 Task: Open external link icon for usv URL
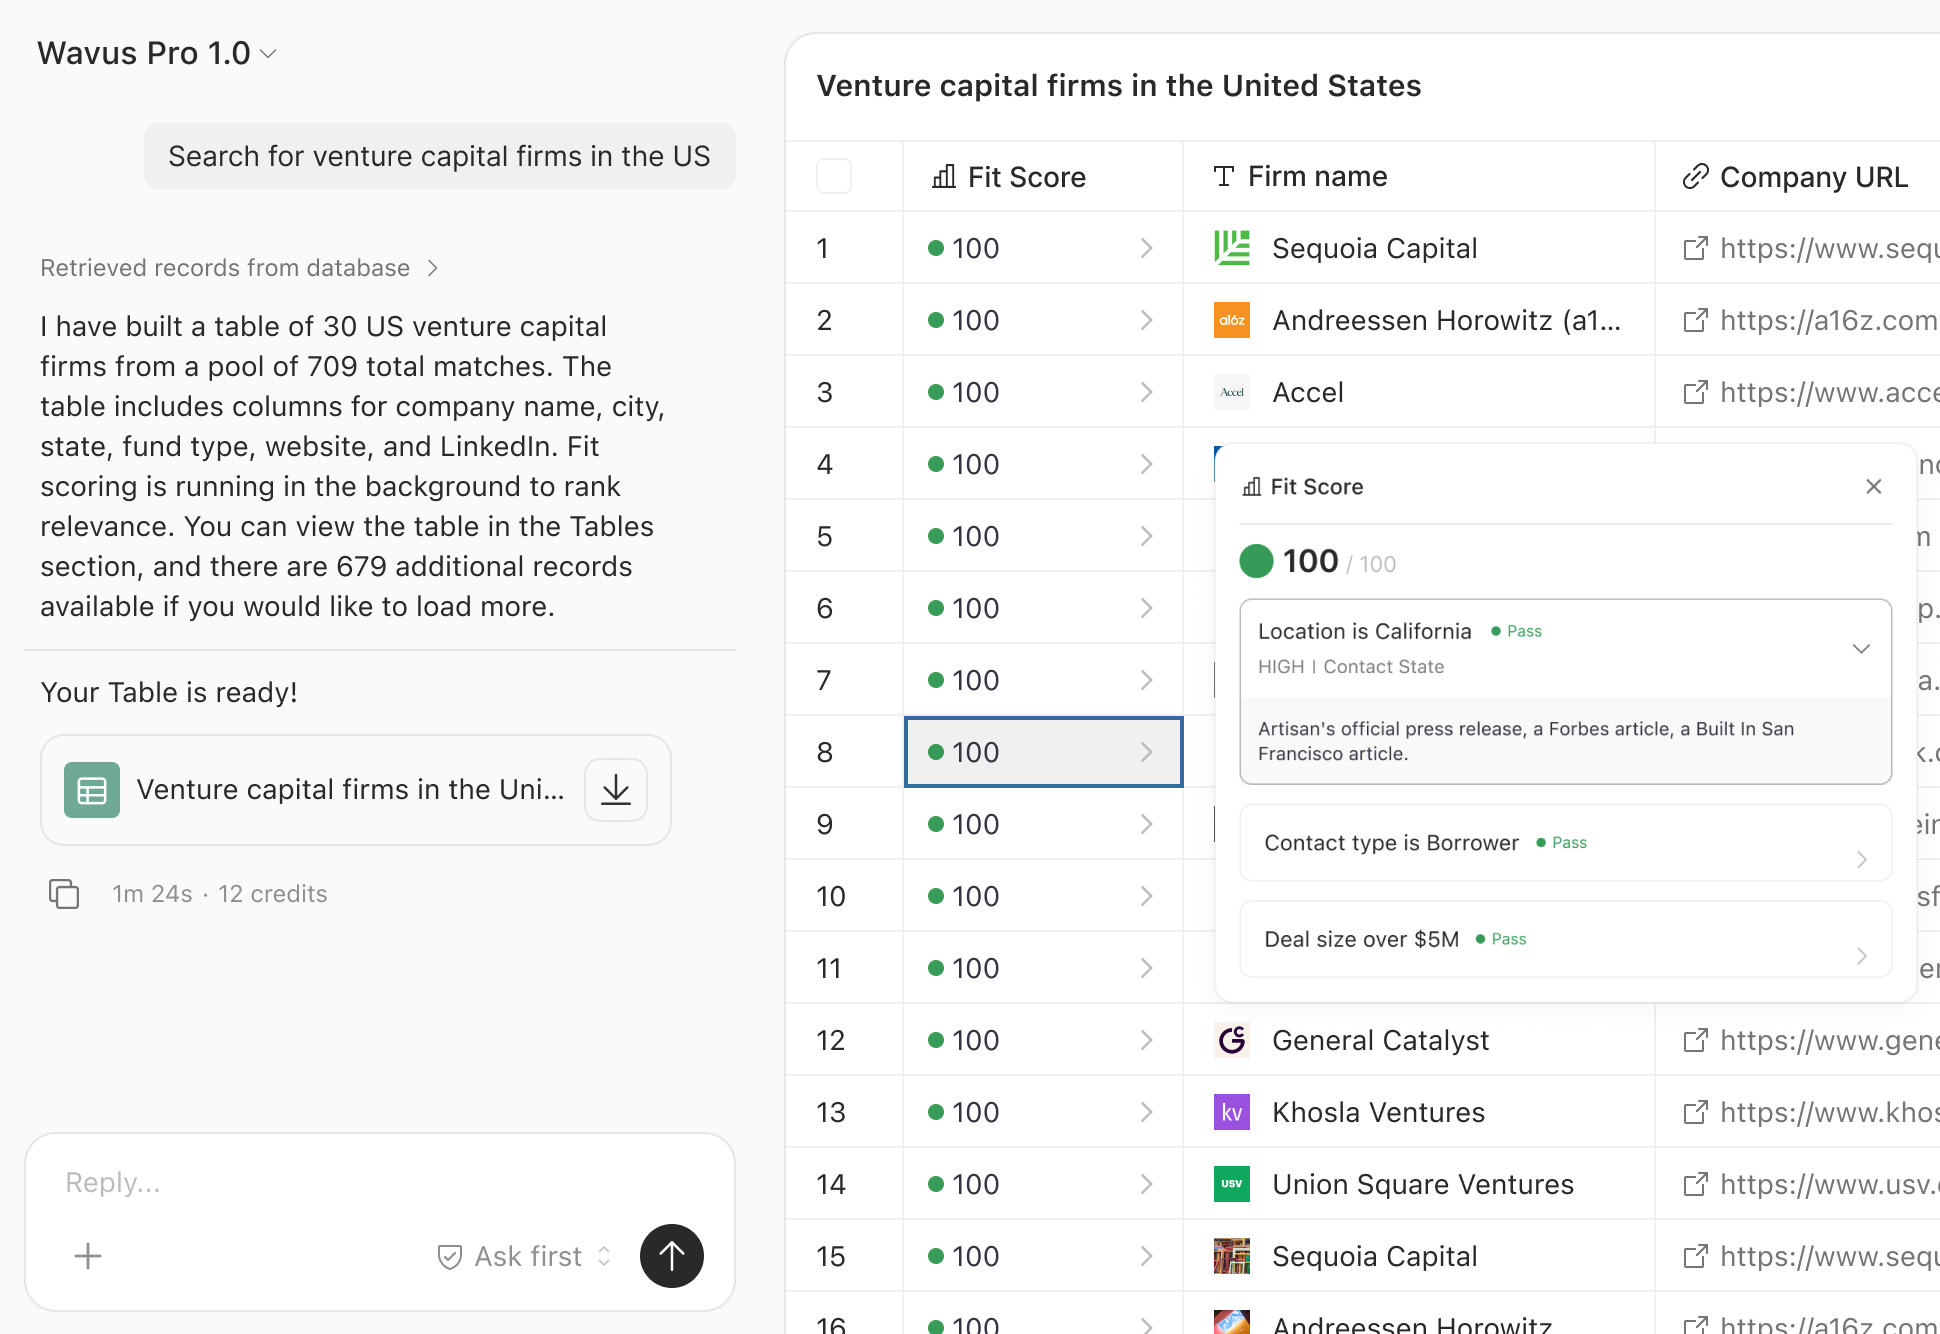tap(1696, 1184)
